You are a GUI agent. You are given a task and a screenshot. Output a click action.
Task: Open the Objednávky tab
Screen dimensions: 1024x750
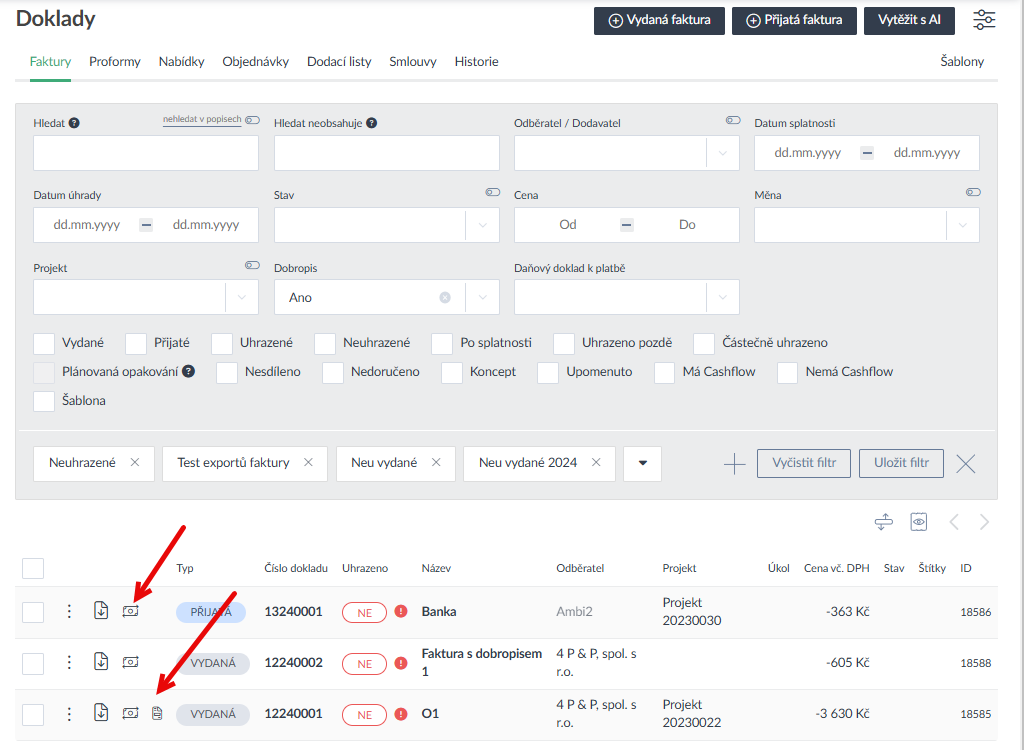[x=255, y=62]
